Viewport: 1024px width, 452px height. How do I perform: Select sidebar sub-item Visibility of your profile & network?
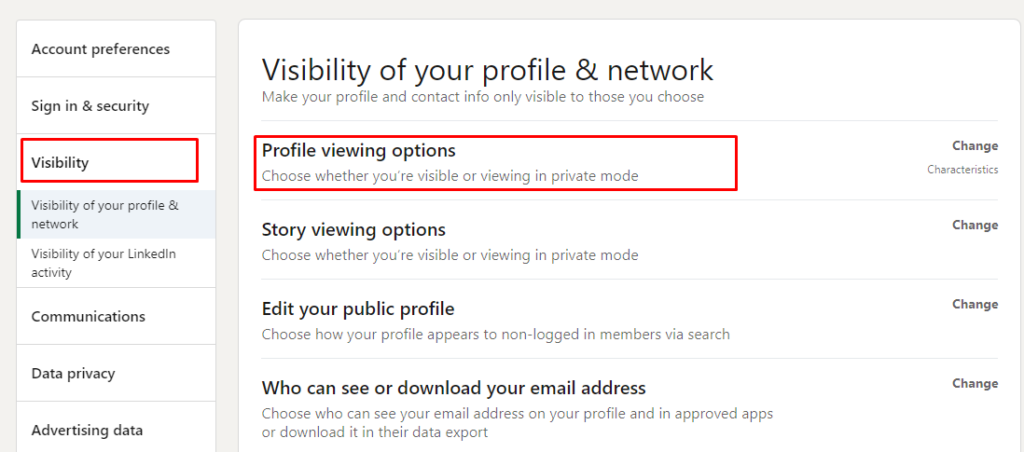[116, 214]
